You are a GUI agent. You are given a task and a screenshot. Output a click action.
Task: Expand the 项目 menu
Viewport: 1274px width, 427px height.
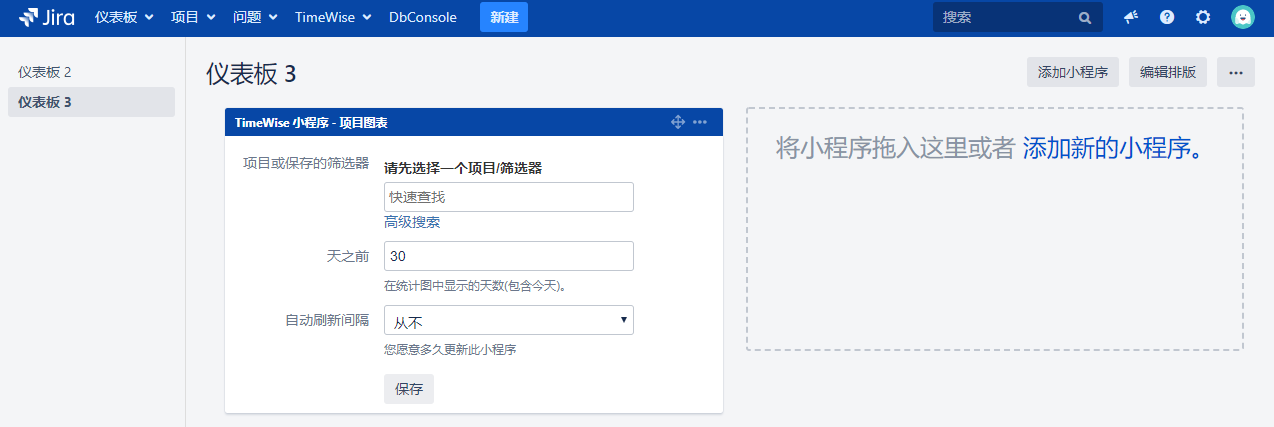(192, 17)
